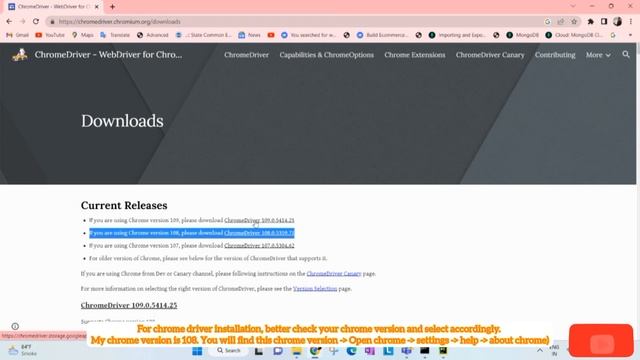Open the tab search chevron
The image size is (640, 360).
pos(573,6)
